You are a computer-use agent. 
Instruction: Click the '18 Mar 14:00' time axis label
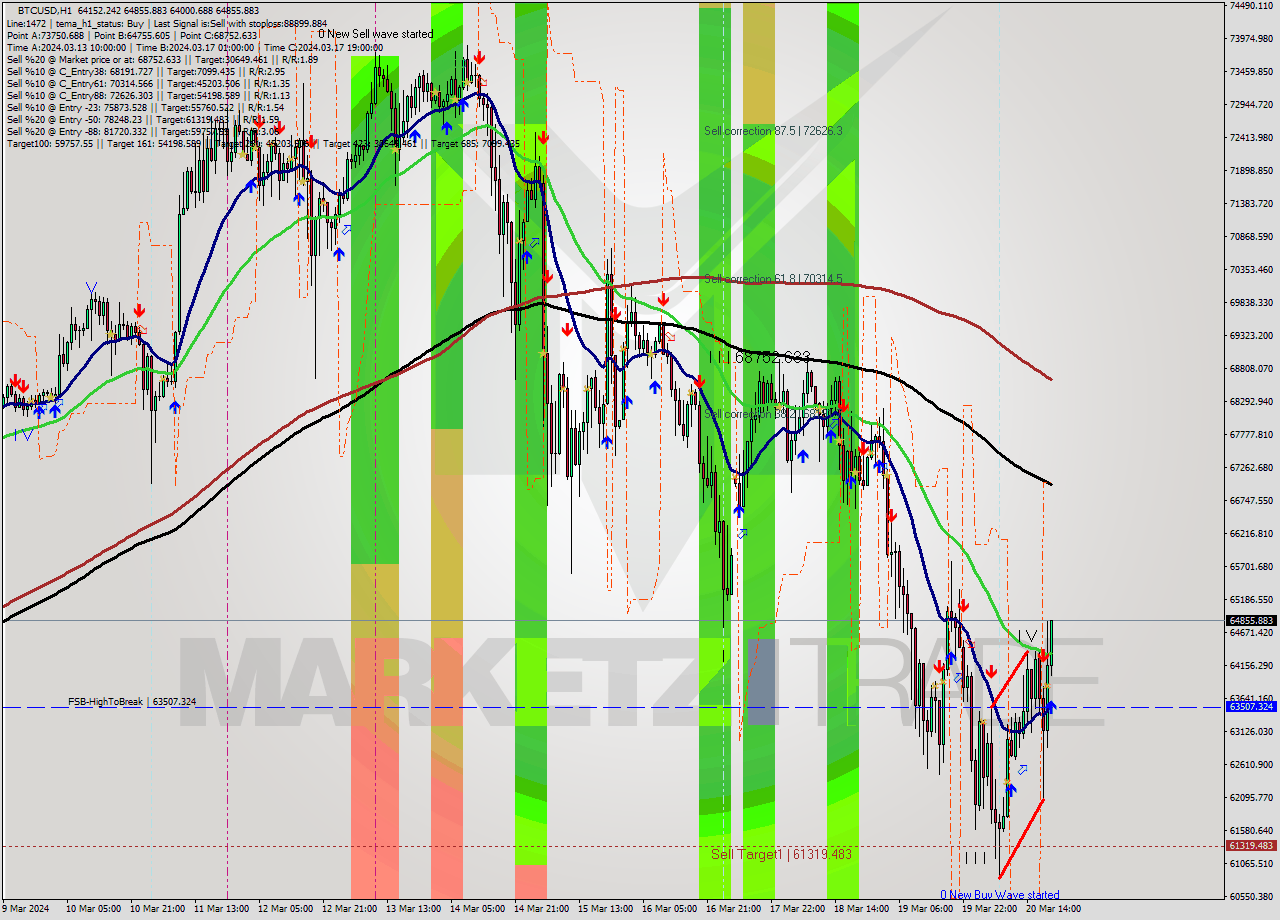(x=863, y=909)
